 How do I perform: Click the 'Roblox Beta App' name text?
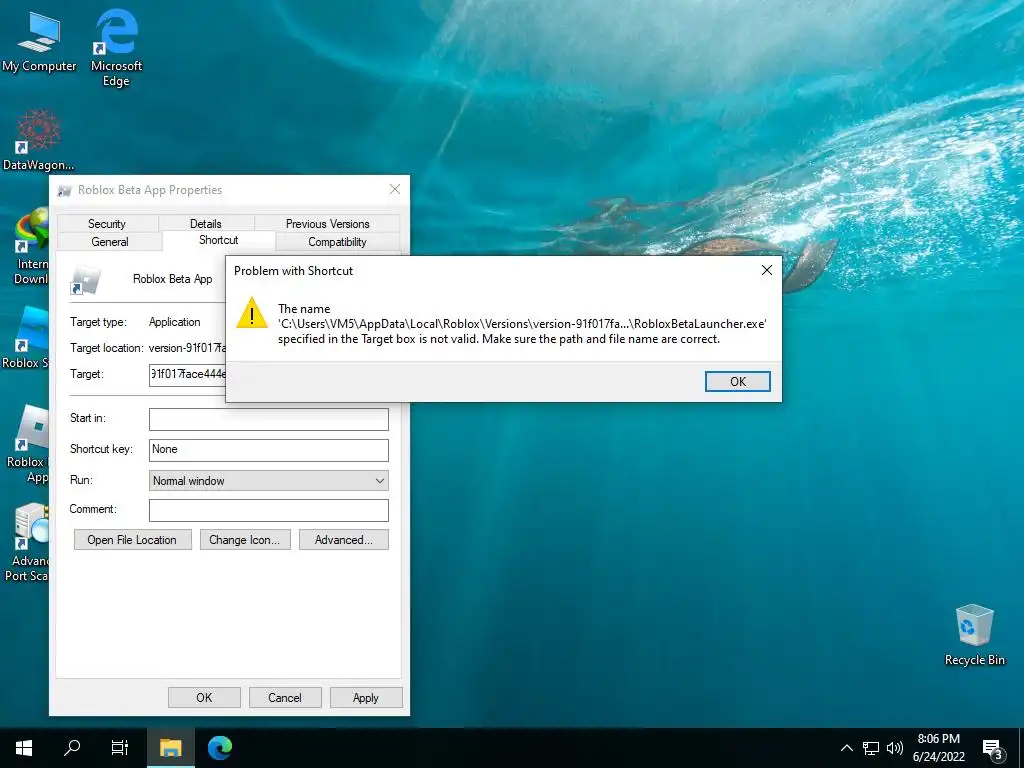coord(172,279)
